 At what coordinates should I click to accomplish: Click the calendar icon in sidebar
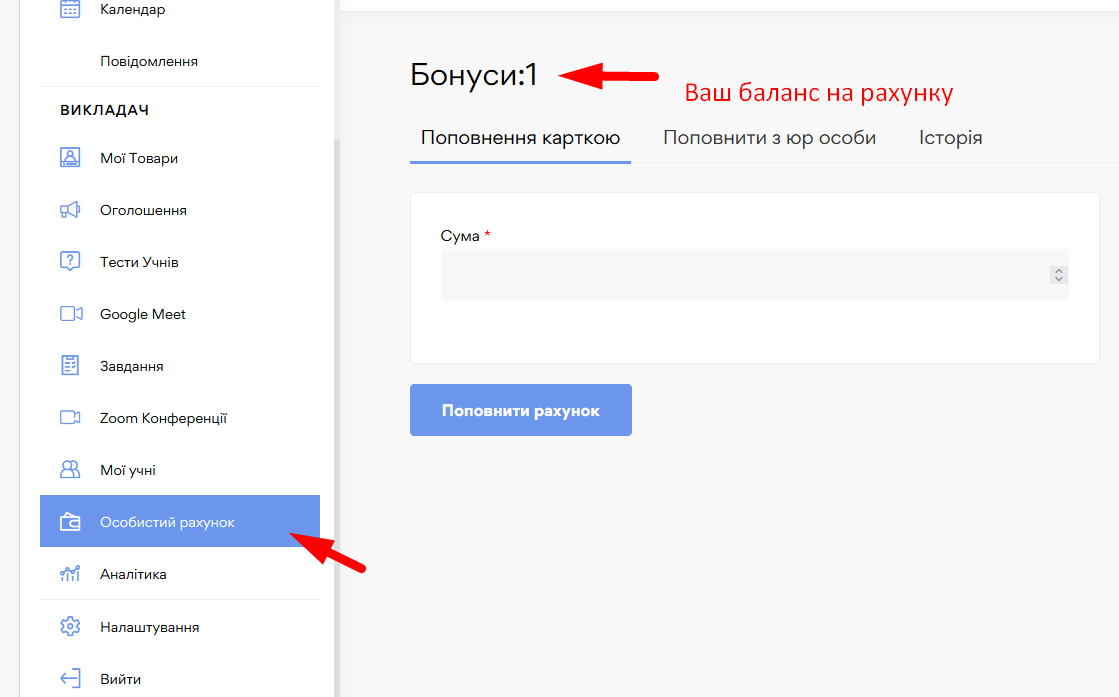70,10
